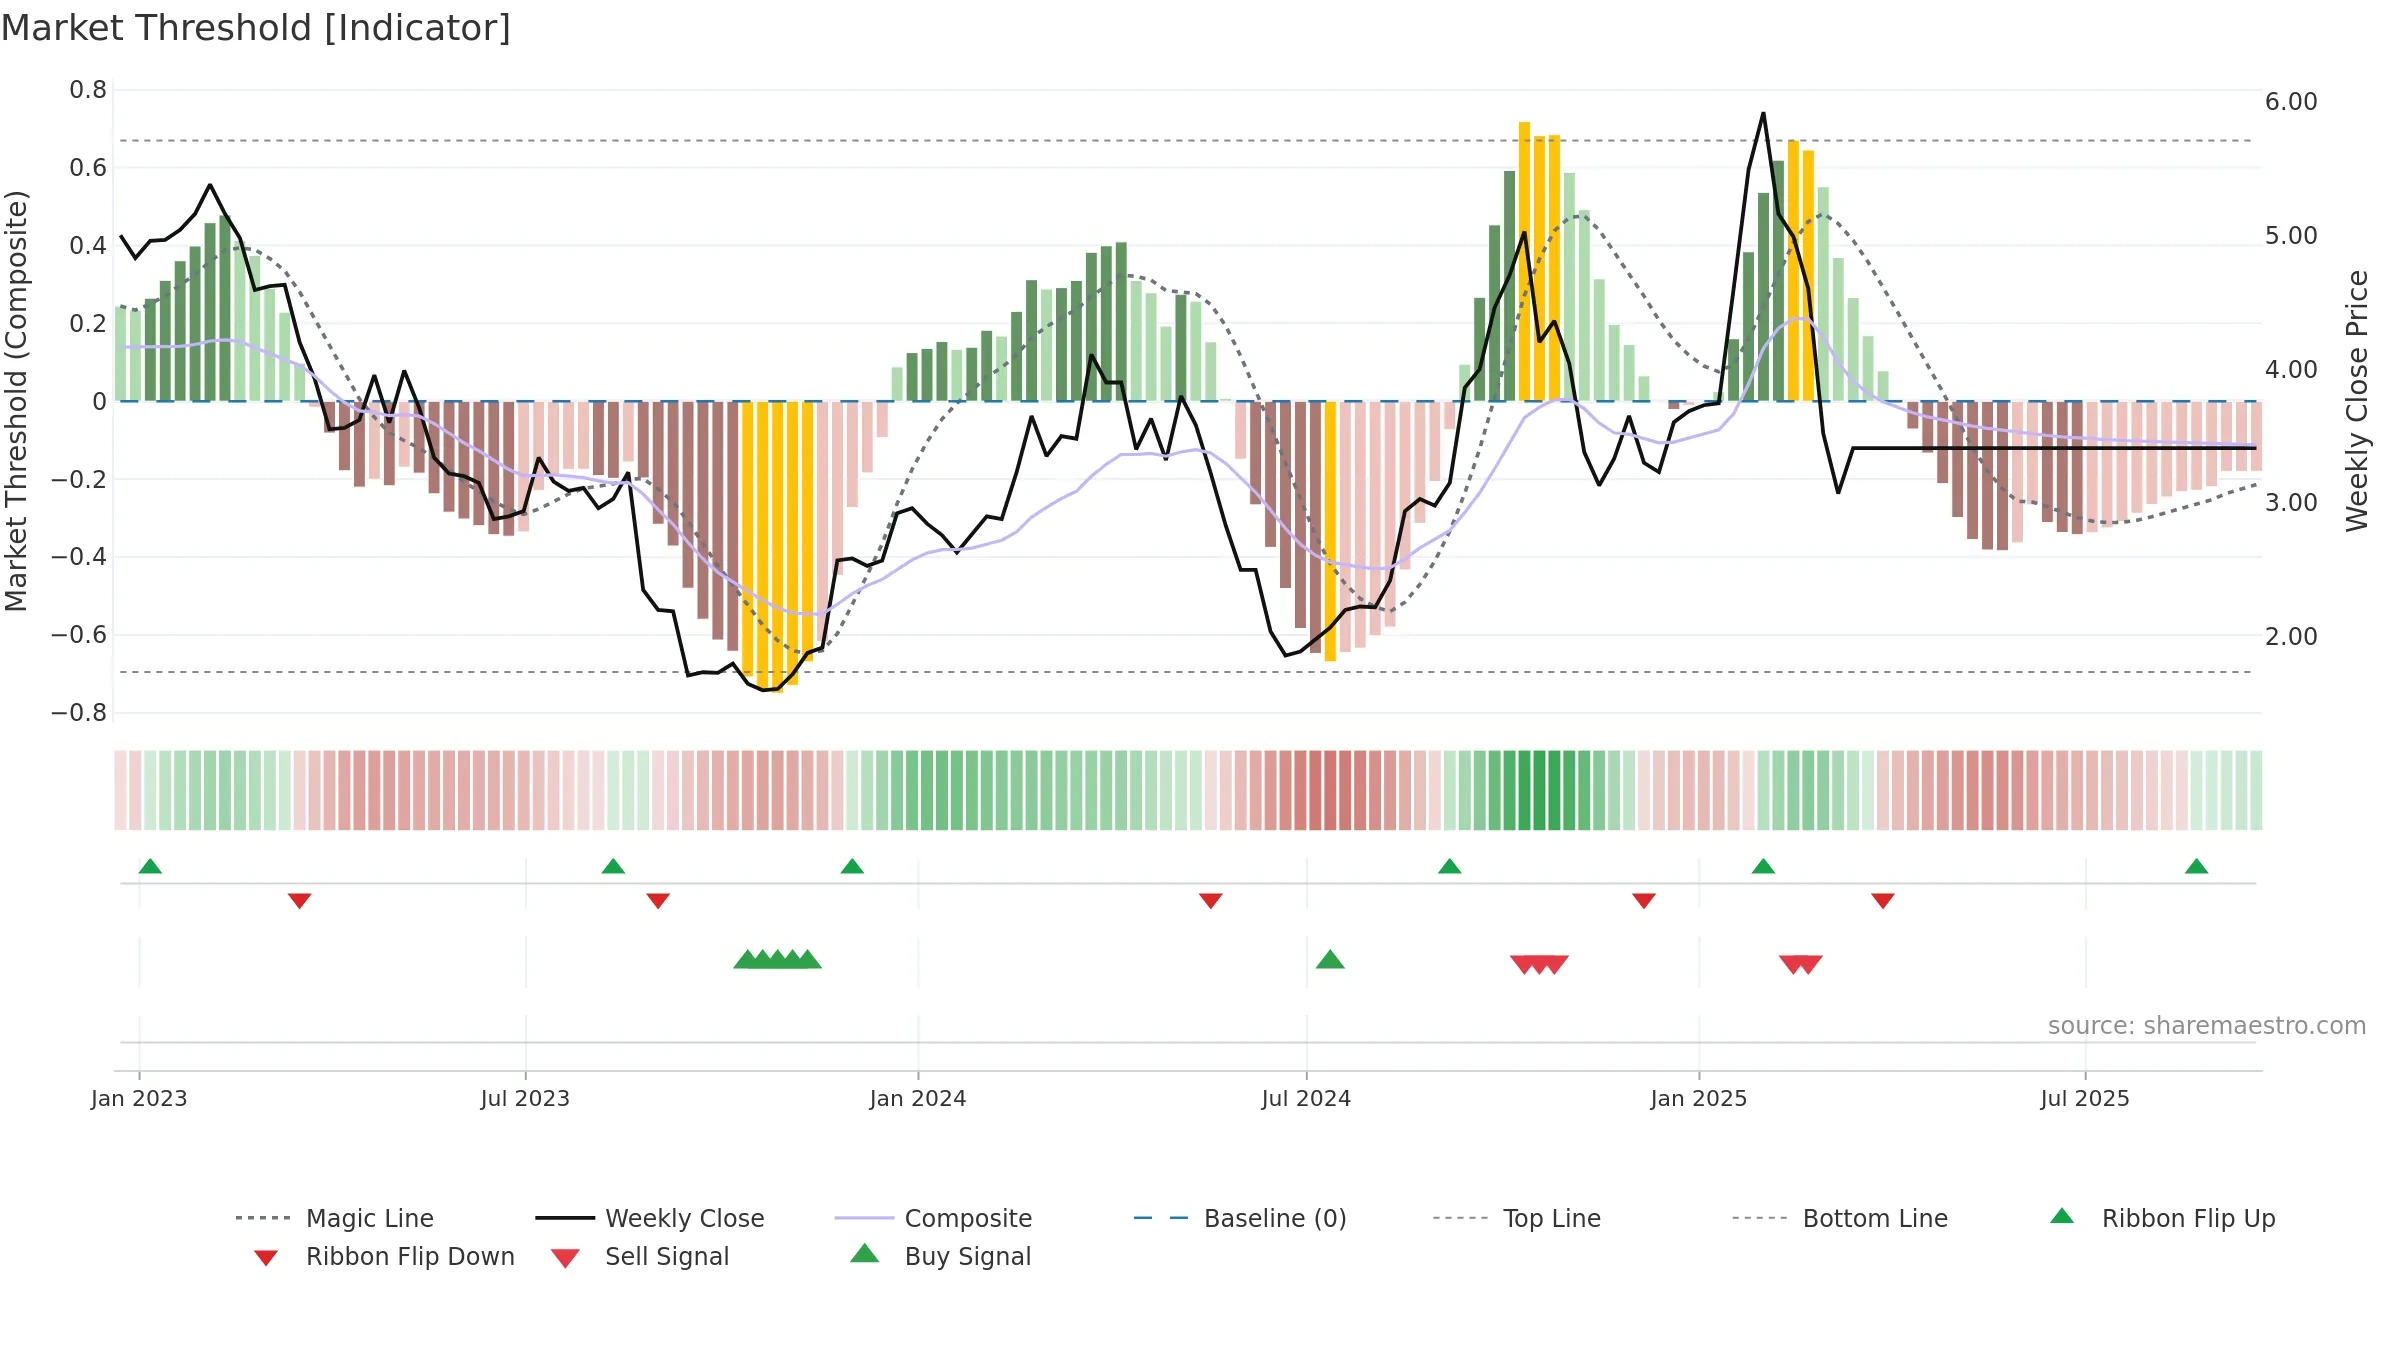Screen dimensions: 2400x1350
Task: Click the single buy signal triangle after Jul 2024
Action: [1330, 960]
